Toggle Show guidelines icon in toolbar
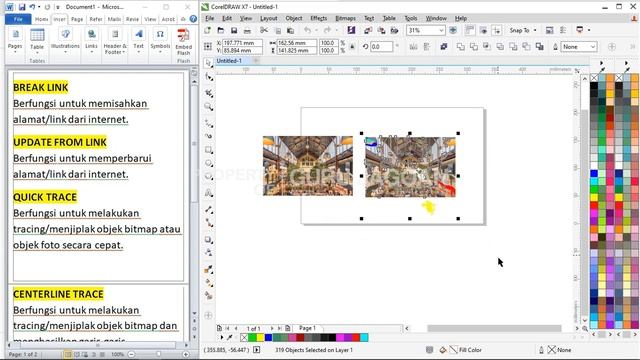Viewport: 640px width, 360px height. [x=497, y=31]
